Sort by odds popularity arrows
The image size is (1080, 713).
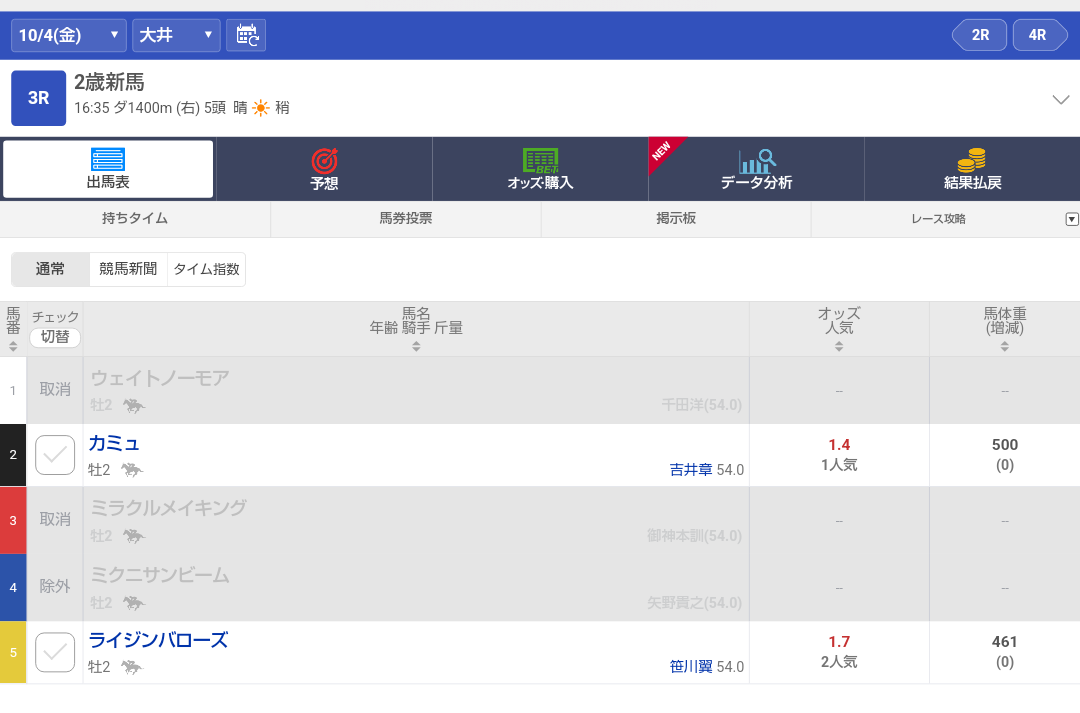839,346
